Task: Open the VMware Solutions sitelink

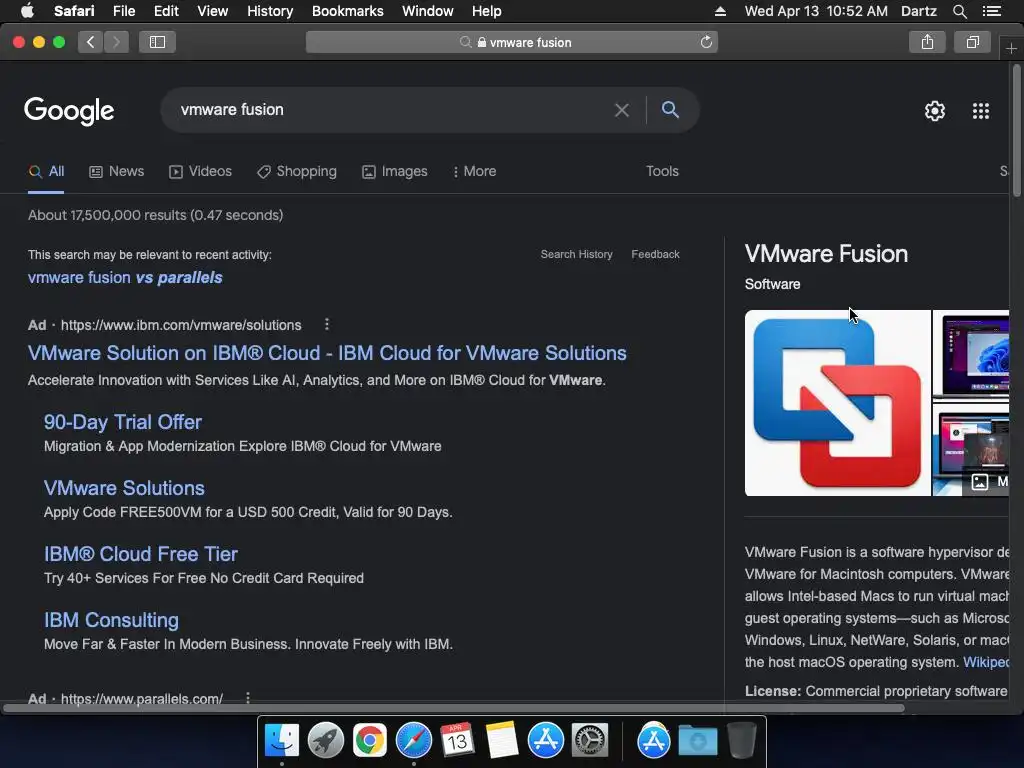Action: 124,488
